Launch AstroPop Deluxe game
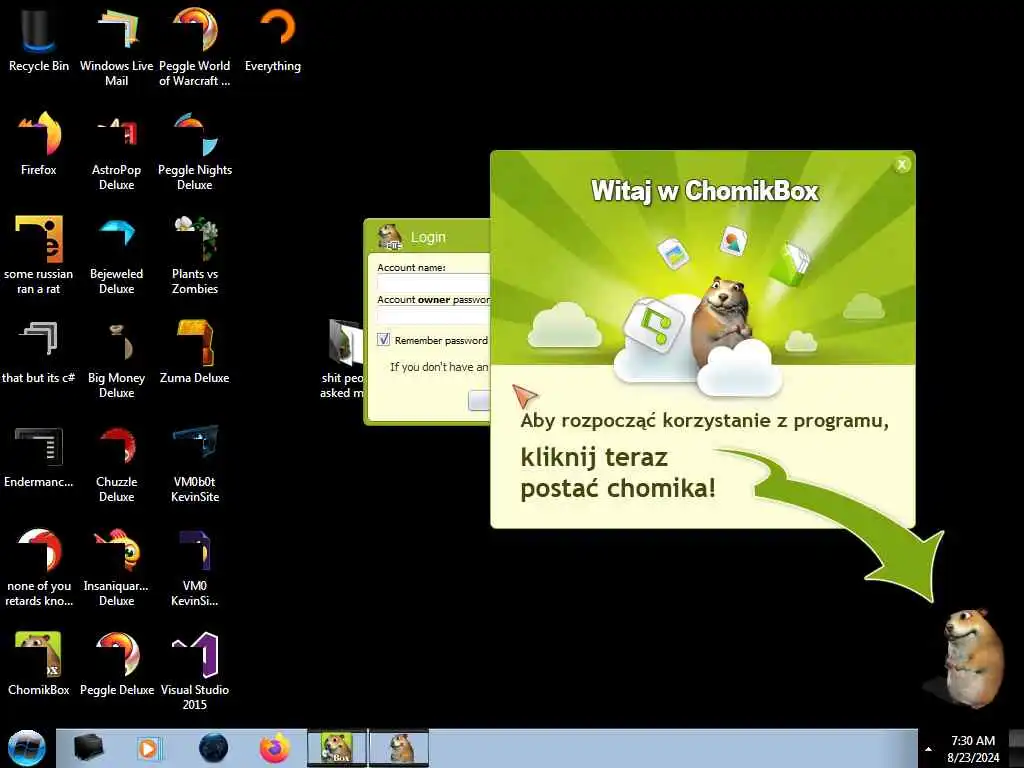This screenshot has height=768, width=1024. [x=116, y=152]
